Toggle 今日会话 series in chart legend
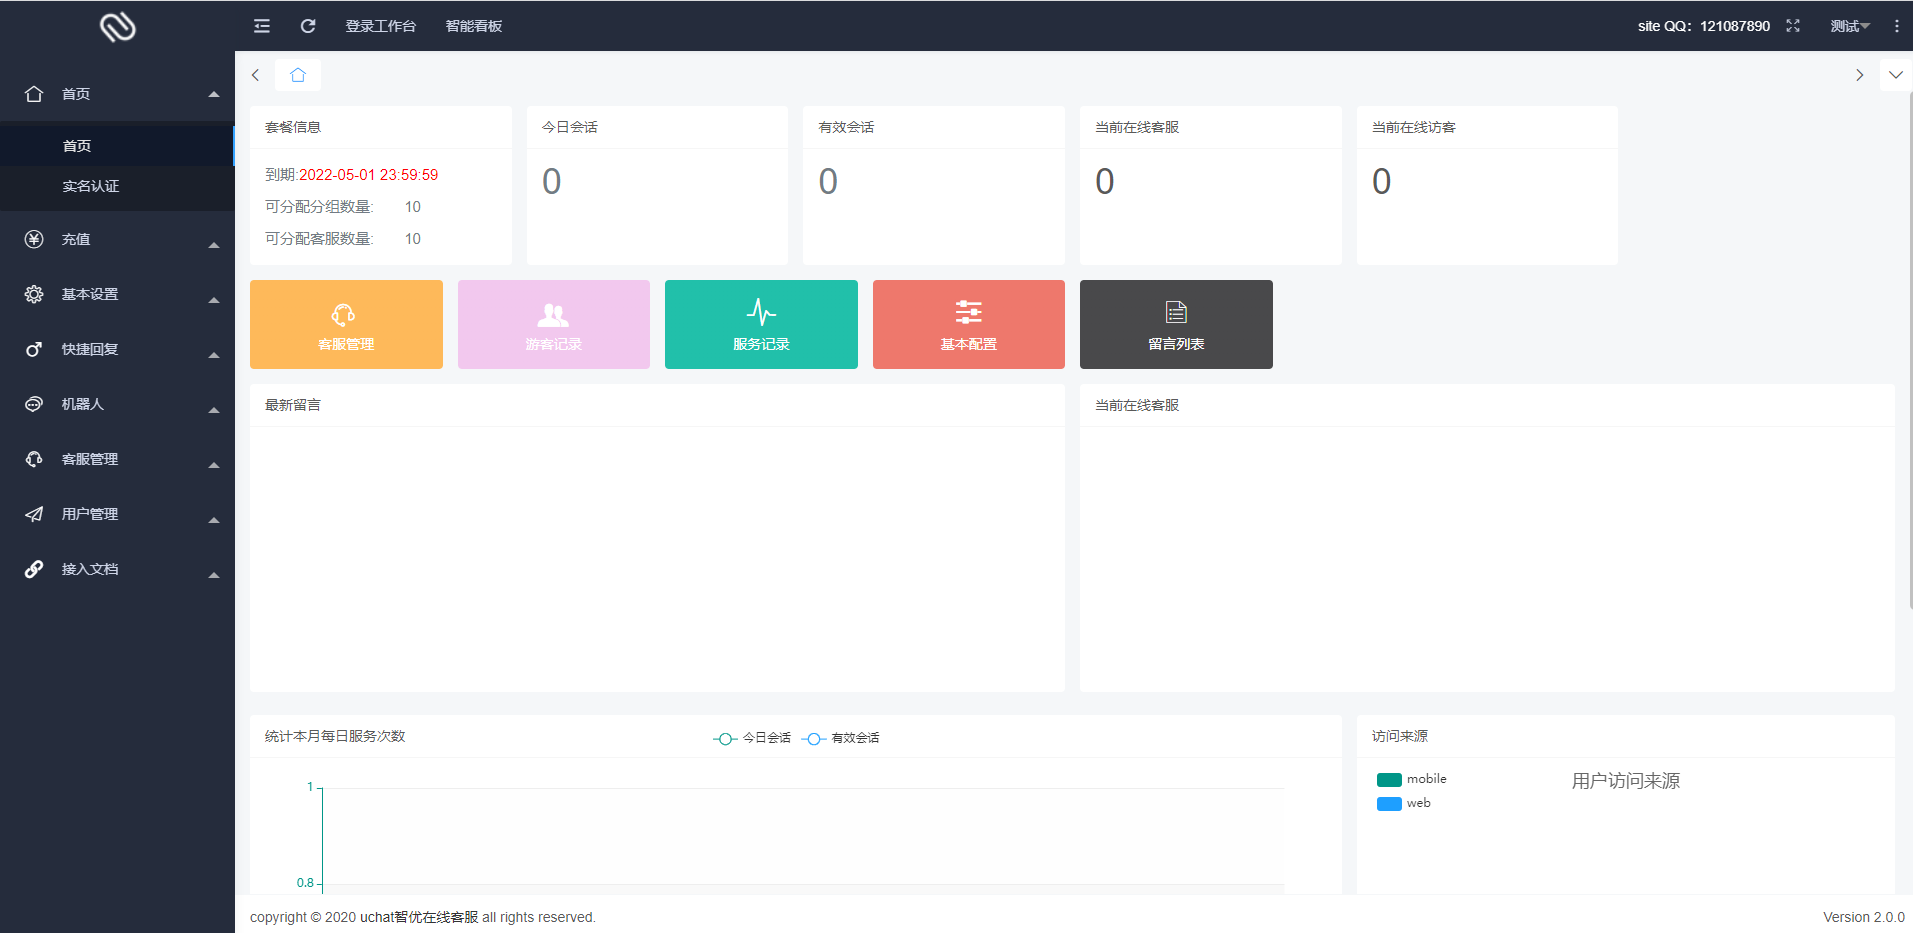Image resolution: width=1913 pixels, height=933 pixels. click(753, 738)
